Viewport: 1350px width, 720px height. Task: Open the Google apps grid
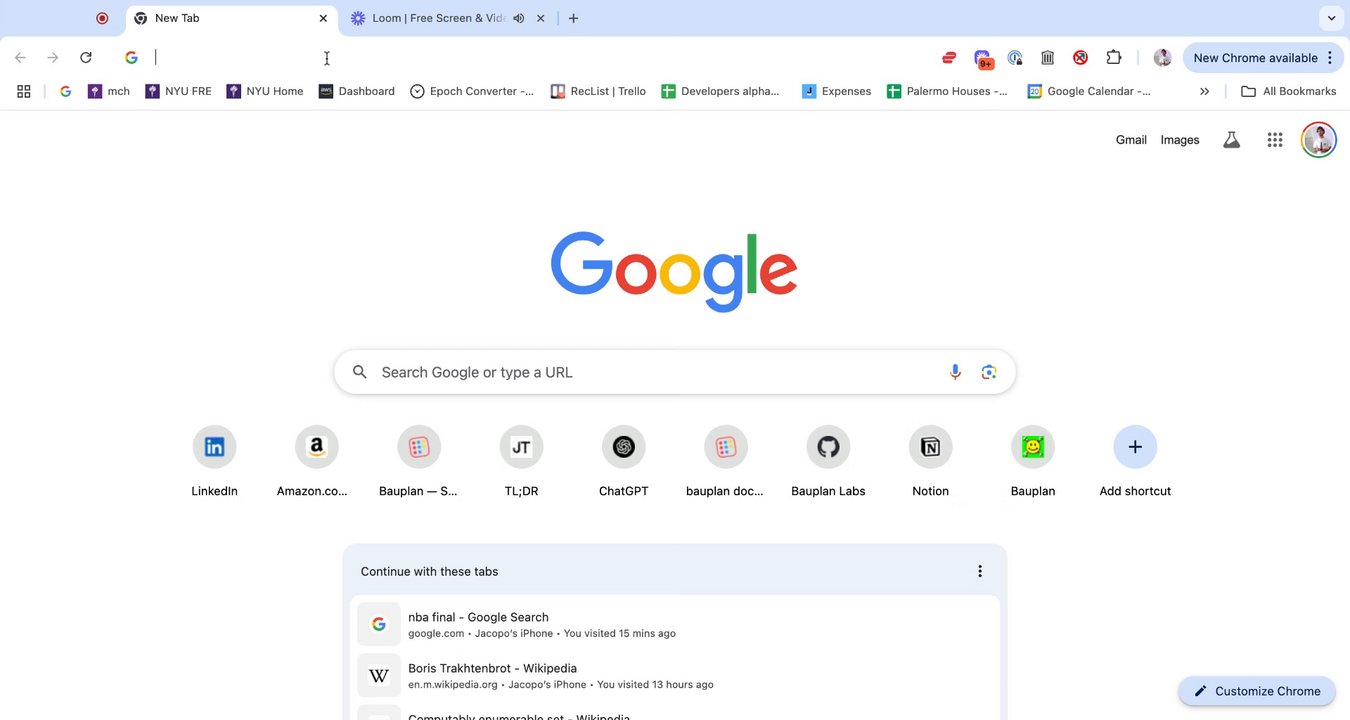[x=1274, y=140]
